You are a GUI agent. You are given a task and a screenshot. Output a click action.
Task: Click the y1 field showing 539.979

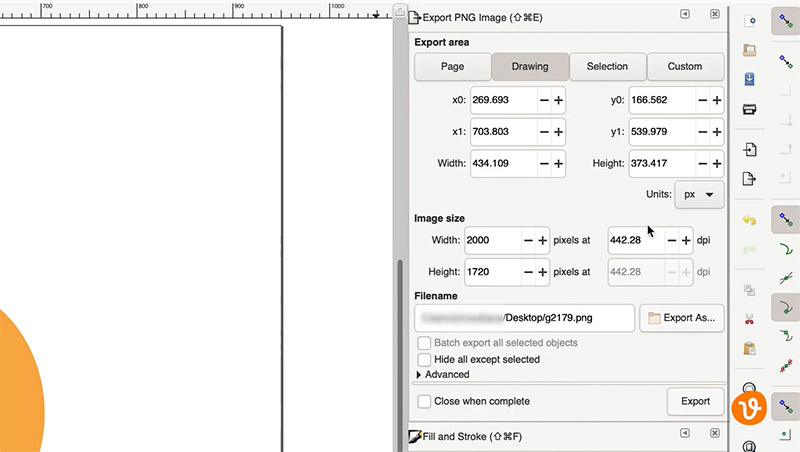tap(662, 132)
